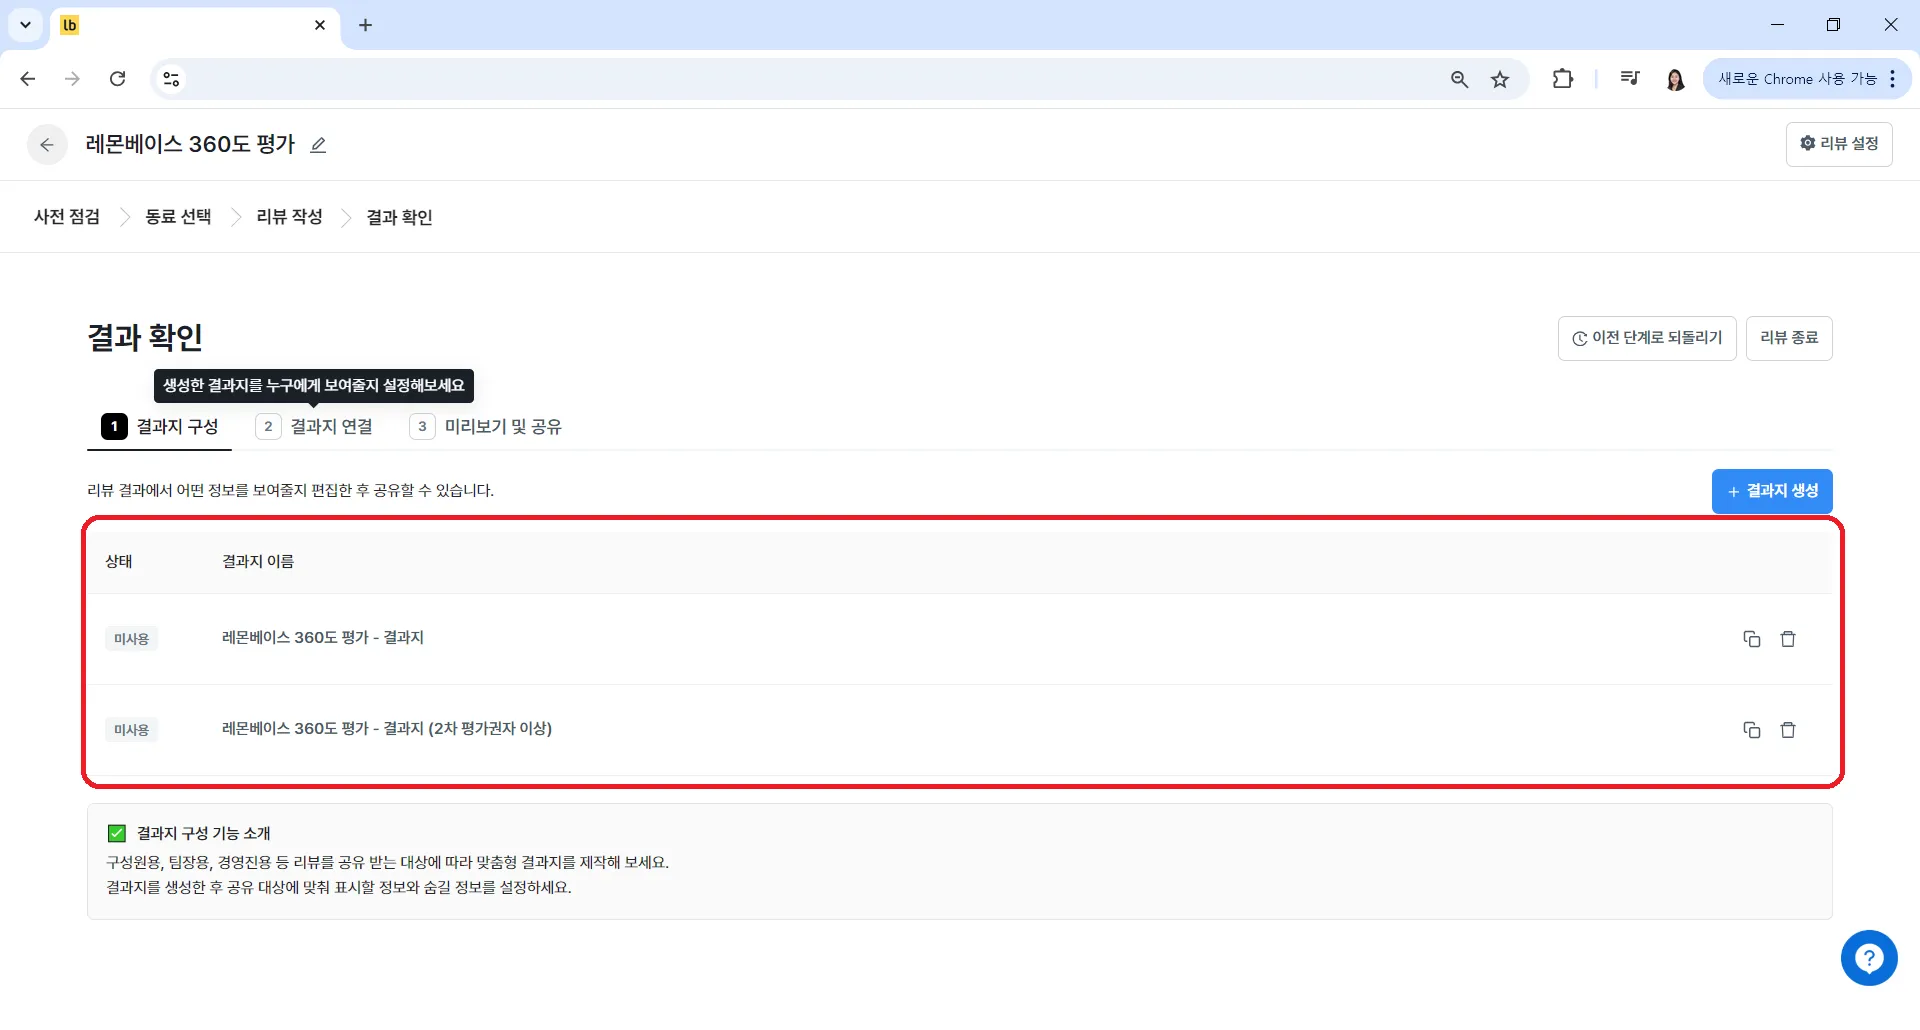Delete the 2차 평가권자 이상 결과지 row
This screenshot has width=1920, height=1030.
coord(1788,730)
